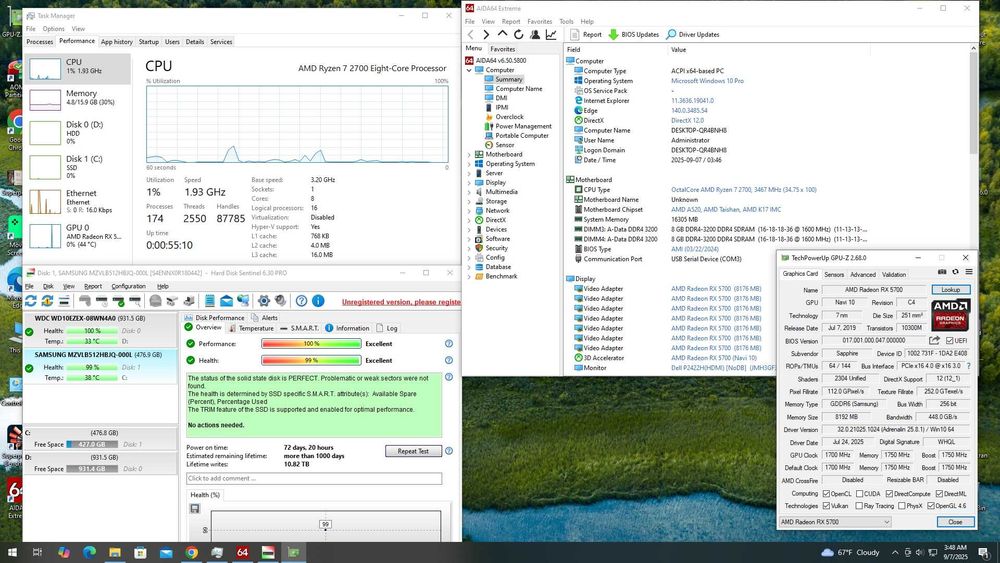Click GPU-Z screenshot camera icon
Image resolution: width=1000 pixels, height=563 pixels.
tap(941, 274)
